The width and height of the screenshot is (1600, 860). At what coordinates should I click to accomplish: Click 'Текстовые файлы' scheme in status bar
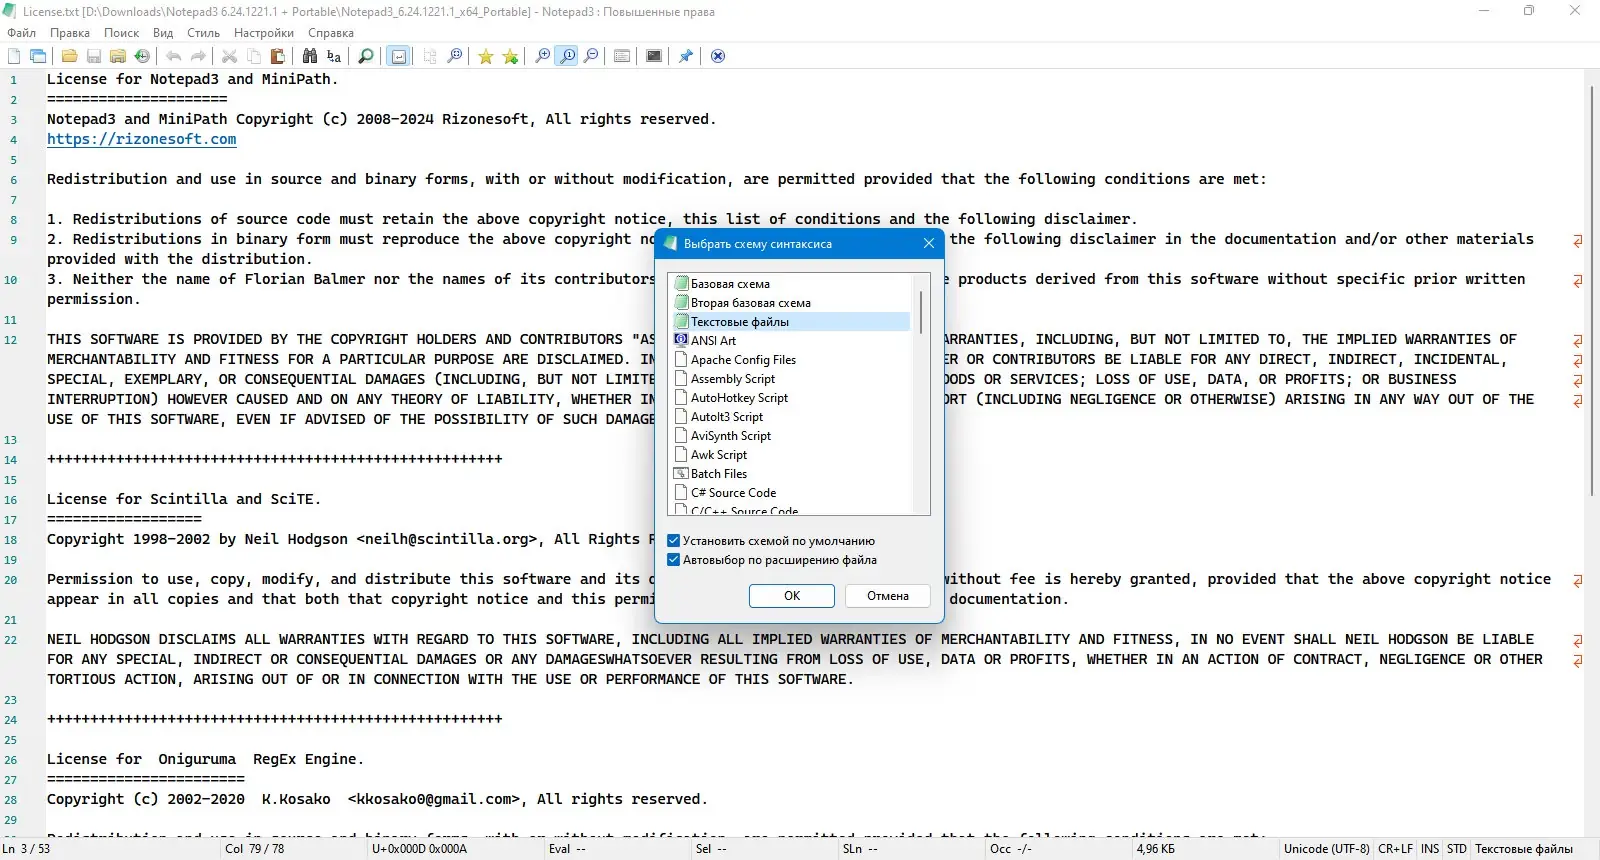(x=1524, y=849)
